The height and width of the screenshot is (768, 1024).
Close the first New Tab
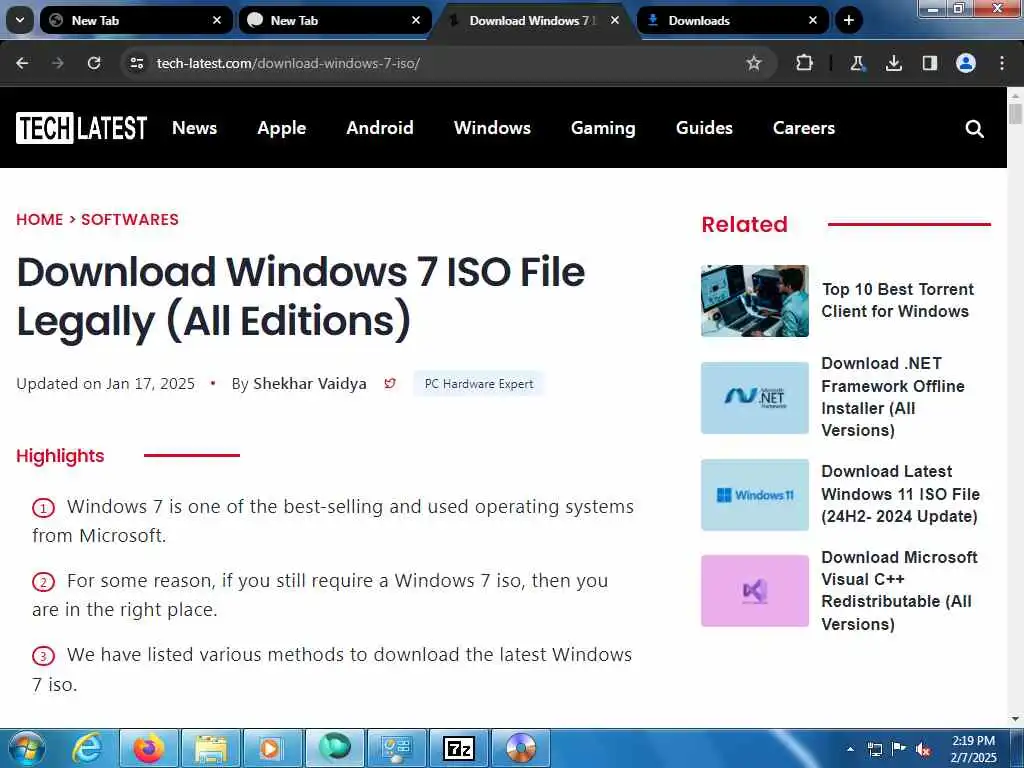point(217,20)
